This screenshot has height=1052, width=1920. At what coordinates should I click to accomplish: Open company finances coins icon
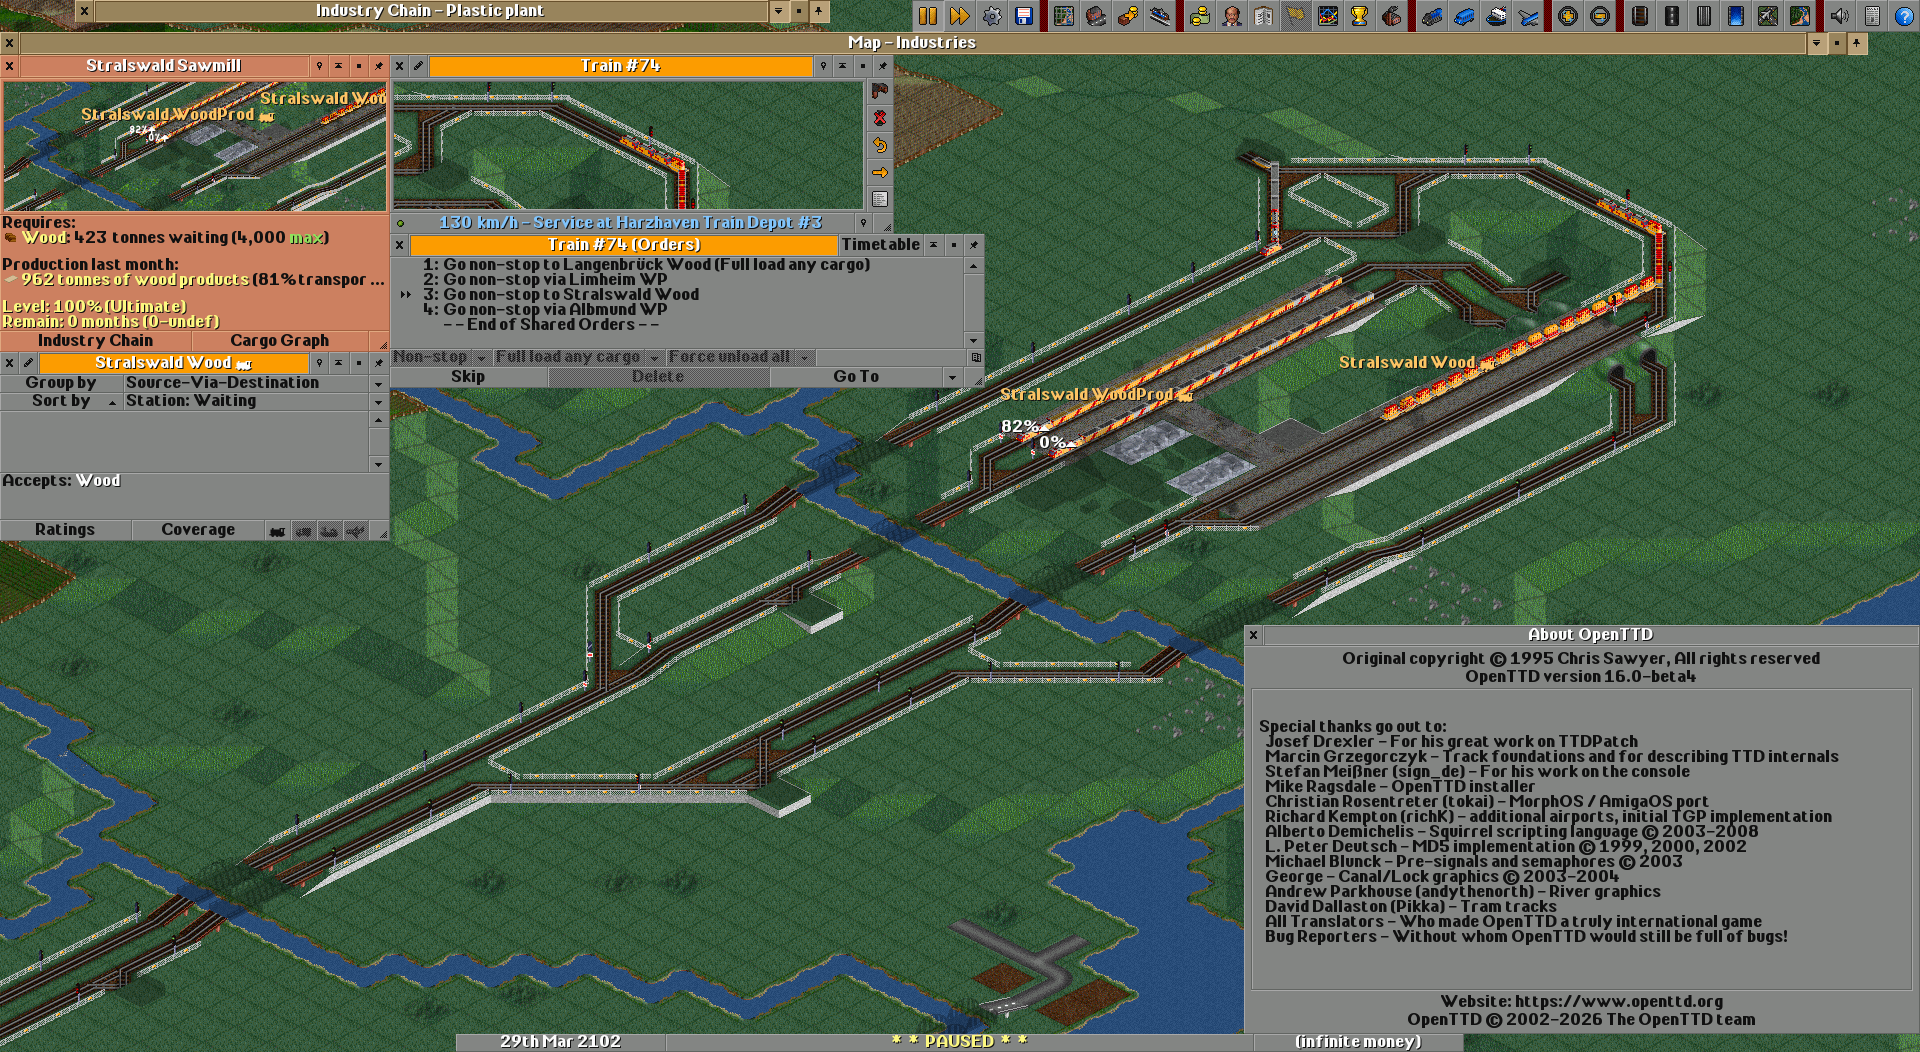(1200, 16)
